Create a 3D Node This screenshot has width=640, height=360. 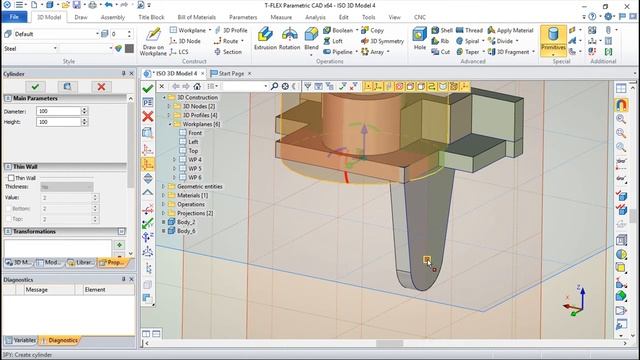pos(185,41)
